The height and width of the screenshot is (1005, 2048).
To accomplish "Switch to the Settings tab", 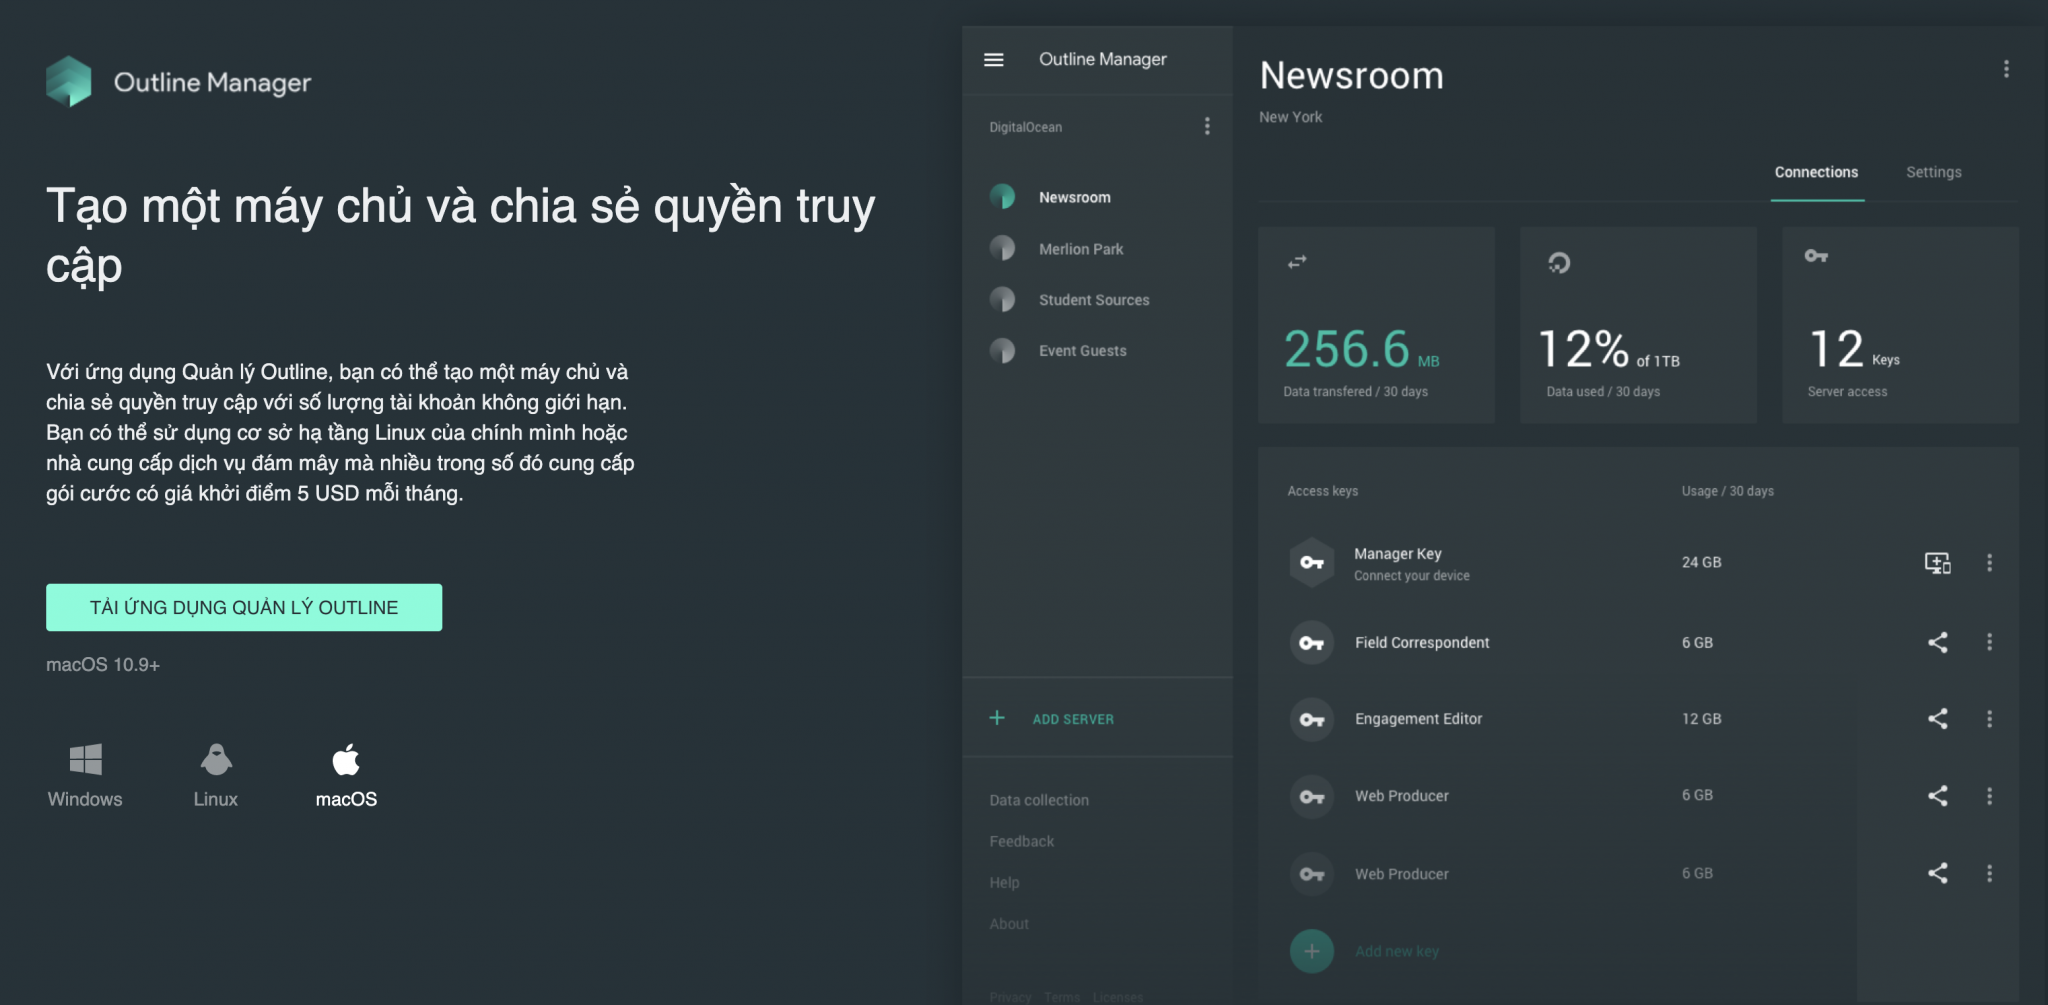I will tap(1934, 172).
